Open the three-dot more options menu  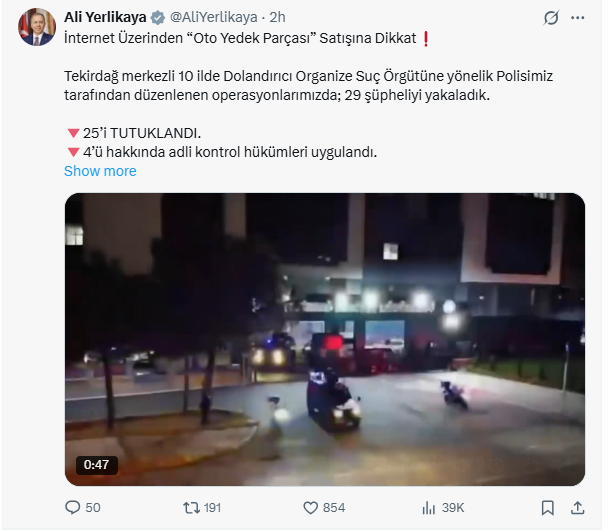coord(578,17)
